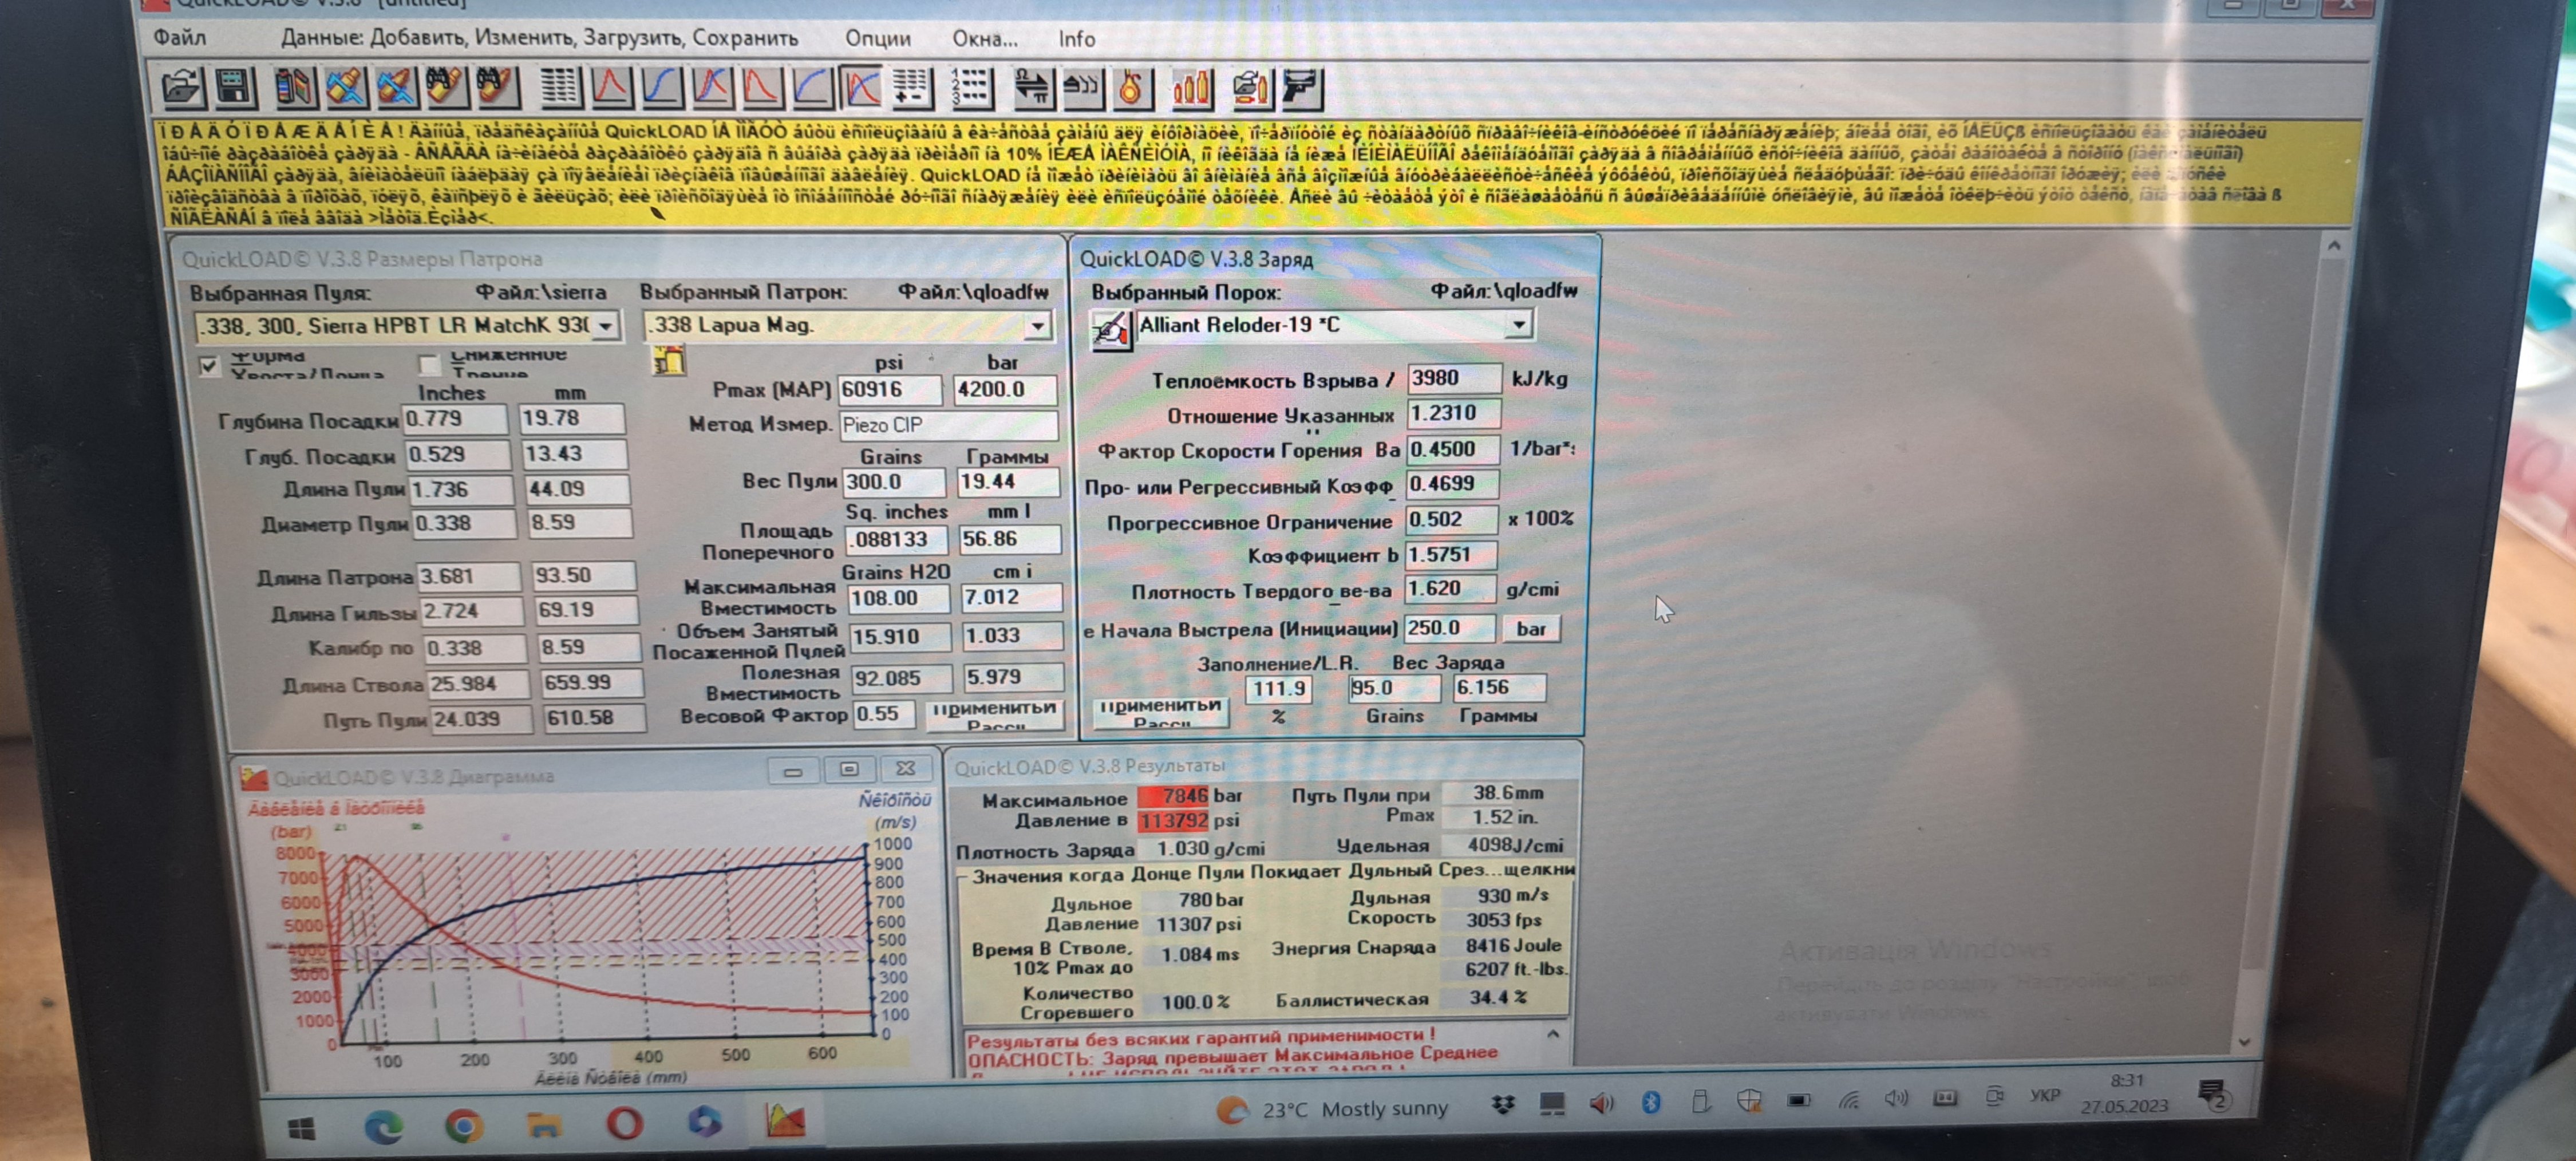This screenshot has width=2576, height=1161.
Task: Open the plus-minus charge table icon
Action: [911, 88]
